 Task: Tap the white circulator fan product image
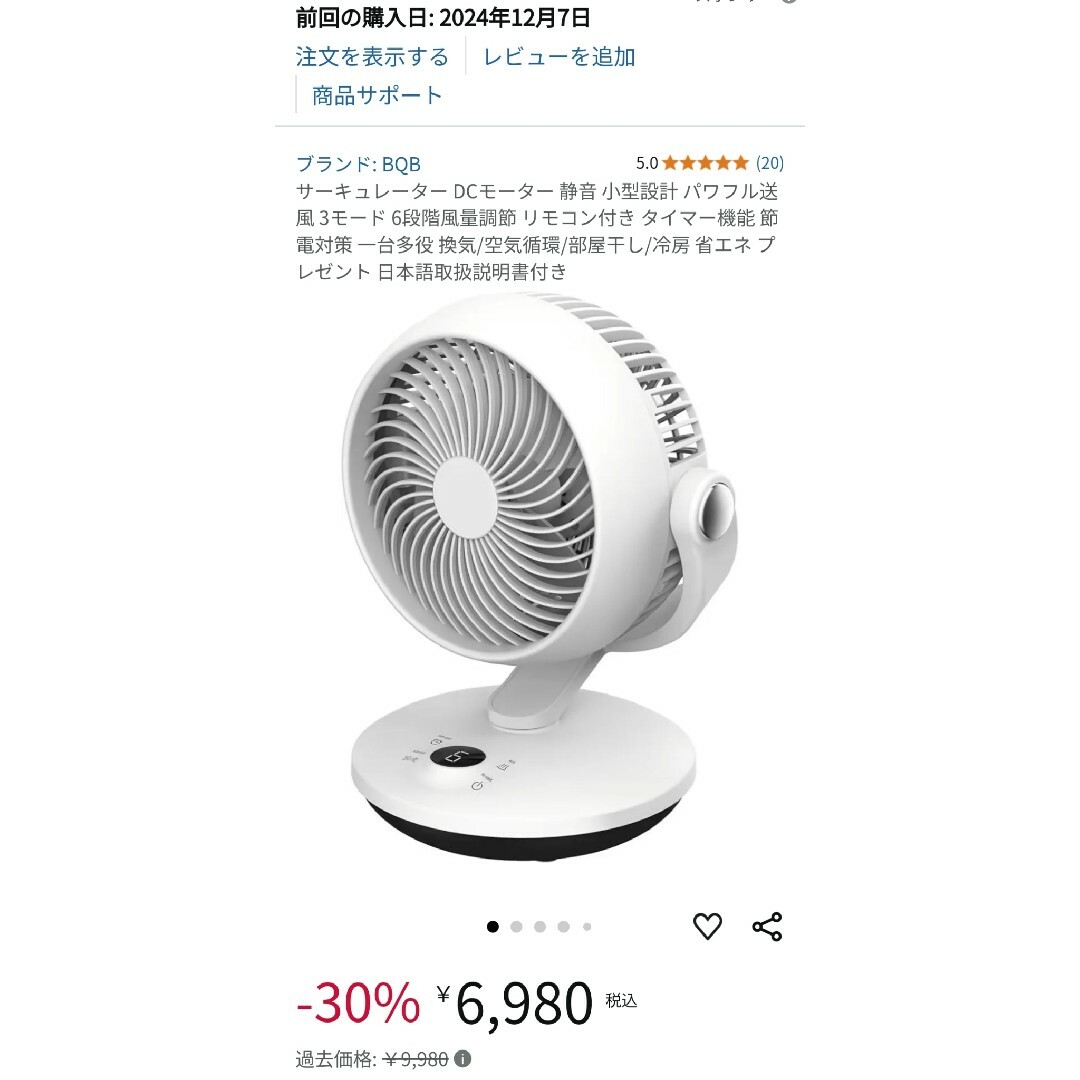coord(538,577)
